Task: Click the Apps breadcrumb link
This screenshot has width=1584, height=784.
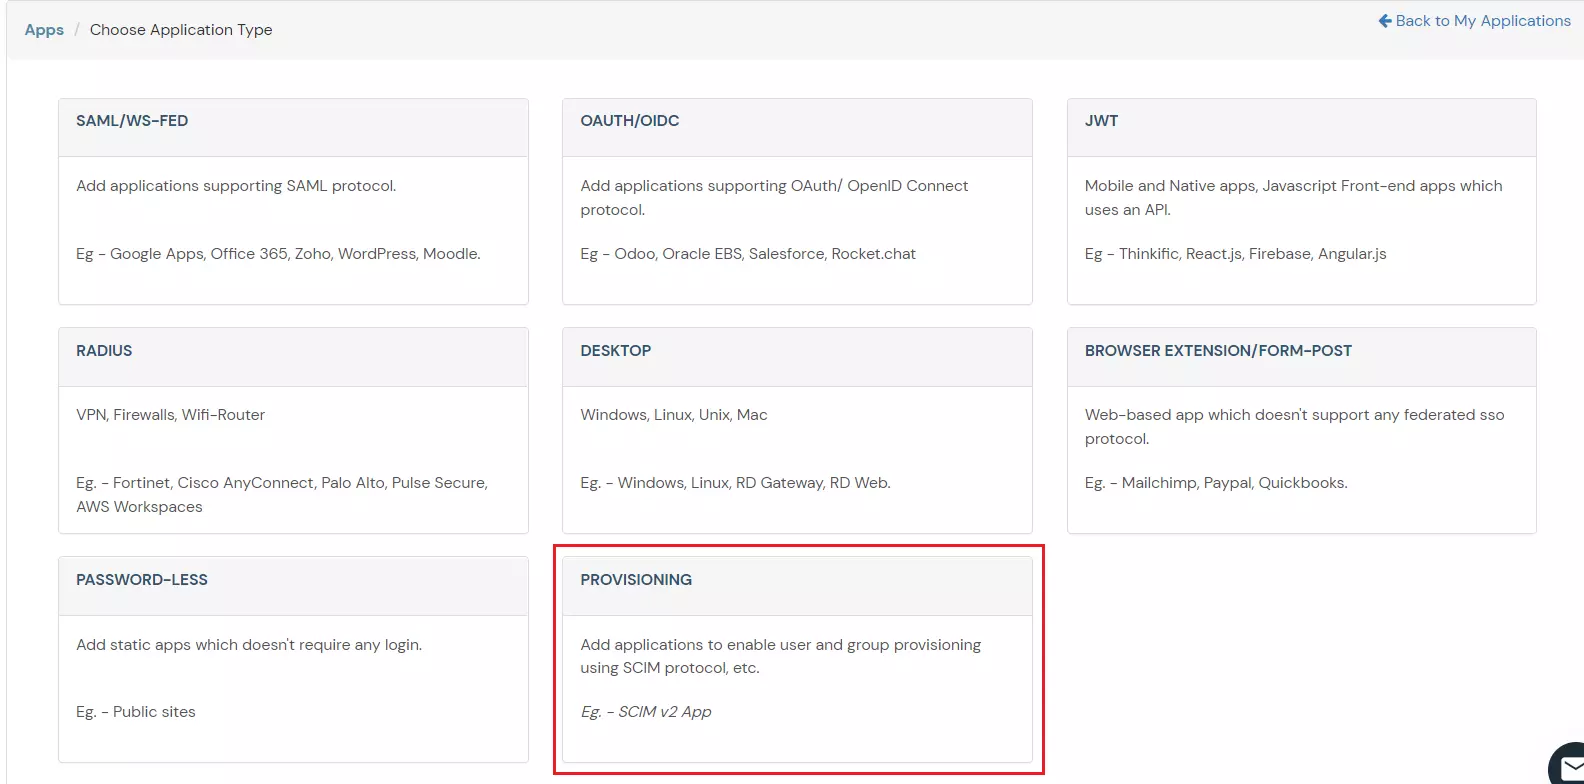Action: pos(44,30)
